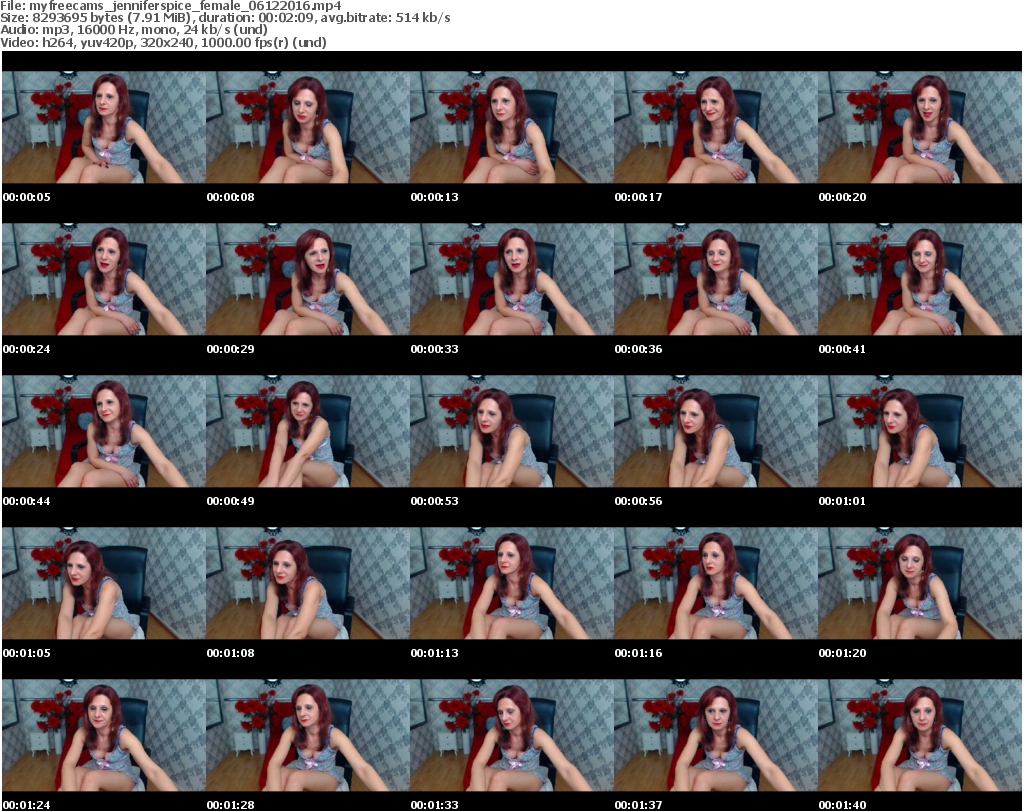Click the timestamp label 00:00:49

231,501
